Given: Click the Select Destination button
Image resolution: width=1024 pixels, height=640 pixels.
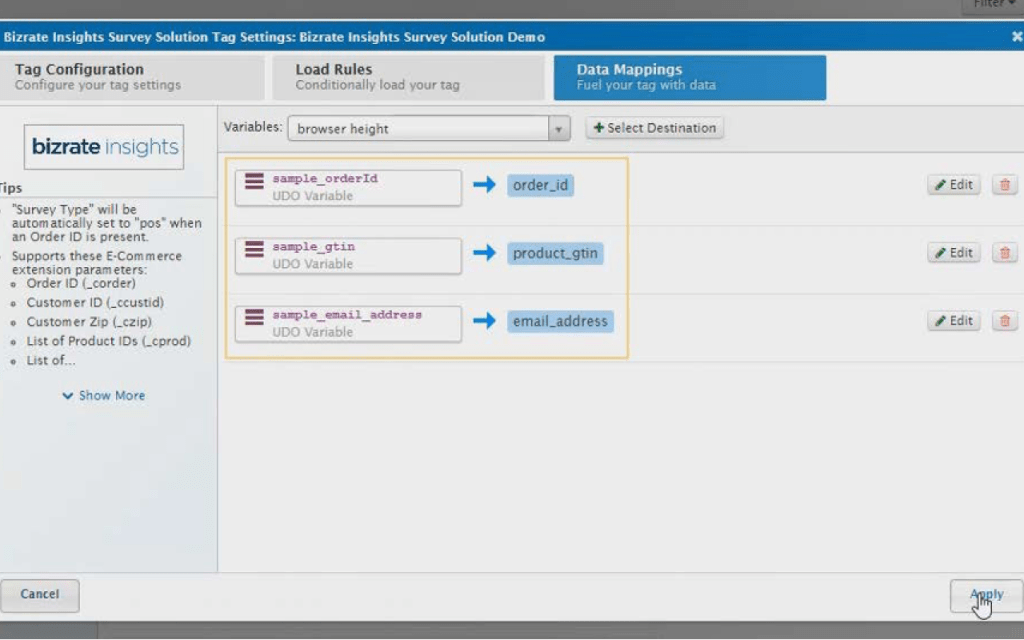Looking at the screenshot, I should pos(655,128).
